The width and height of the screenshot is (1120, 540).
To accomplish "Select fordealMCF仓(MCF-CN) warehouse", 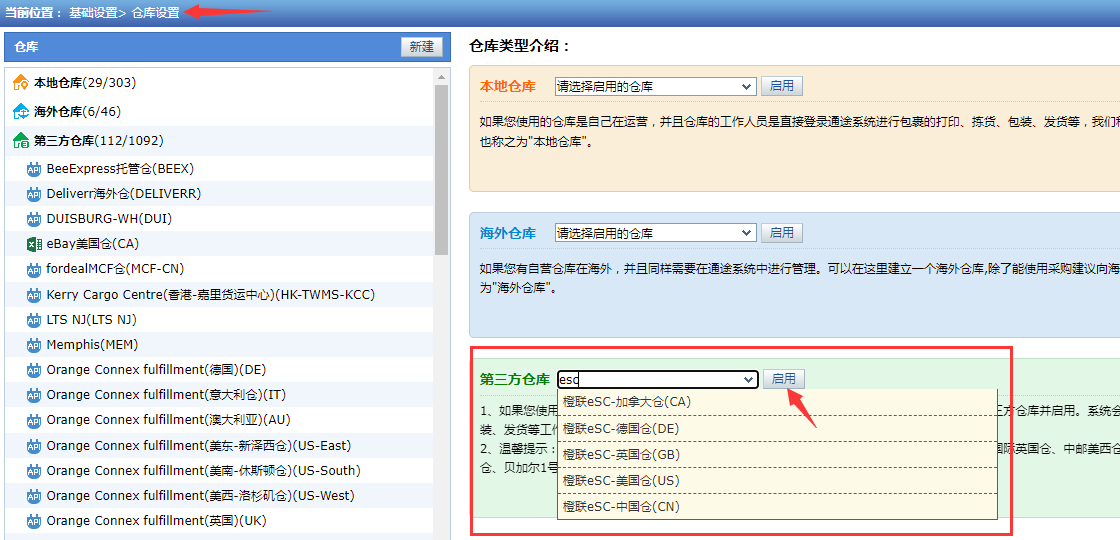I will tap(116, 269).
